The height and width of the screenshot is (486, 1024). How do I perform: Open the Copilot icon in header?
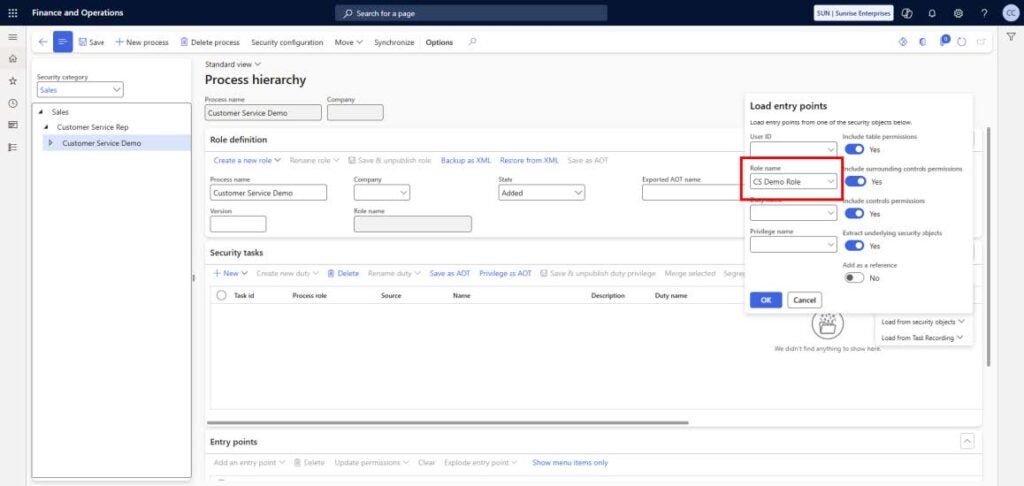pos(906,13)
